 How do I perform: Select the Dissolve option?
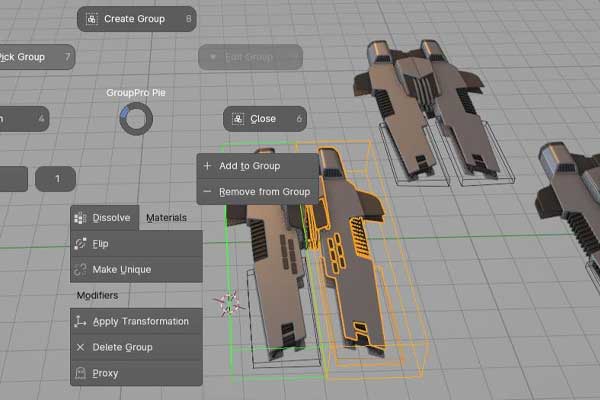104,218
